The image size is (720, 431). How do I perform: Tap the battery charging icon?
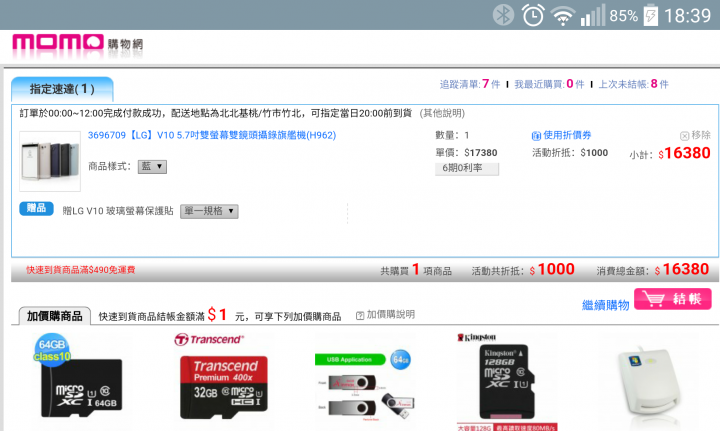click(x=651, y=15)
